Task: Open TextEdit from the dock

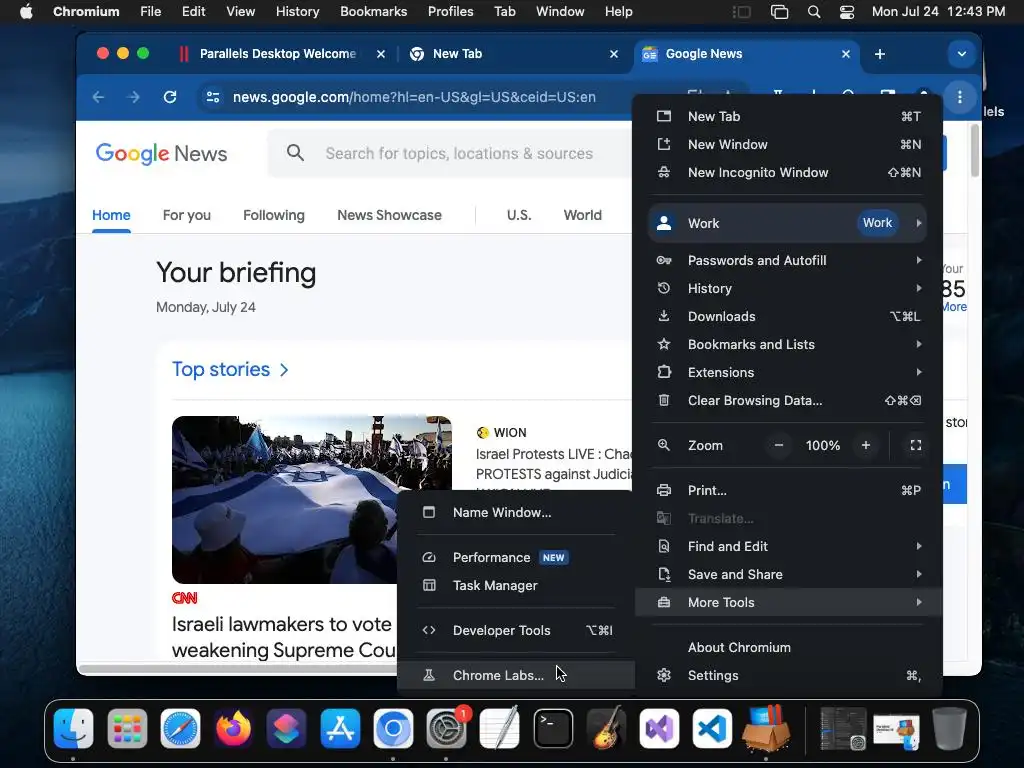Action: (500, 728)
